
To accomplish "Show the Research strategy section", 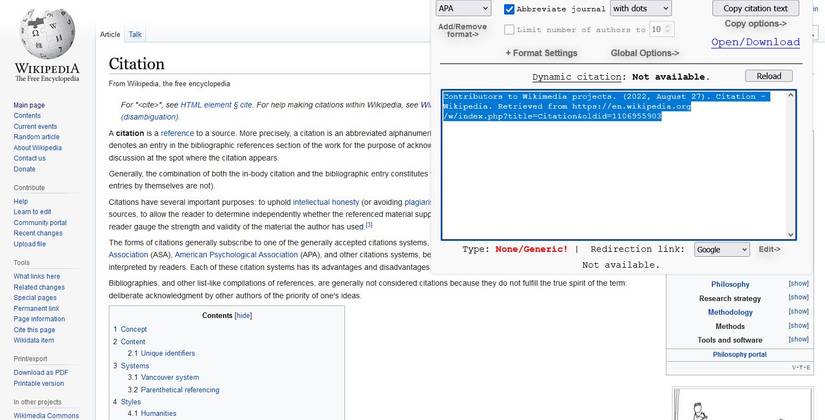I will point(798,297).
